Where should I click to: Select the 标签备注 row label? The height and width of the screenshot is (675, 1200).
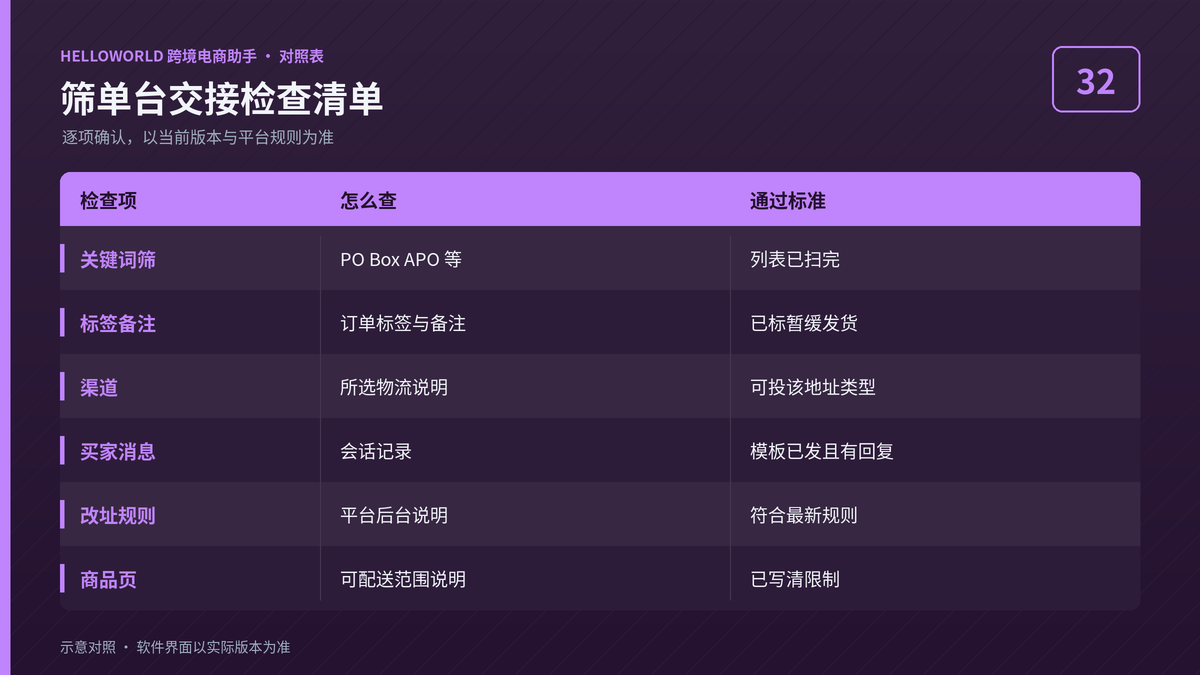(x=118, y=323)
